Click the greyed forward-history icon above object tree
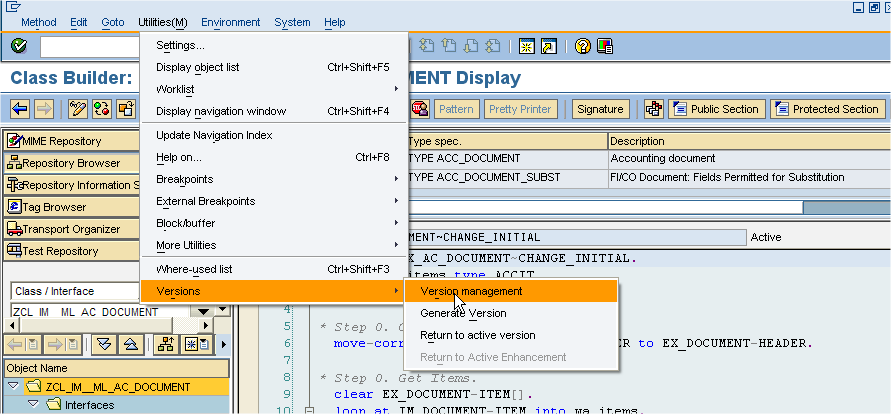The width and height of the screenshot is (891, 414). (63, 344)
